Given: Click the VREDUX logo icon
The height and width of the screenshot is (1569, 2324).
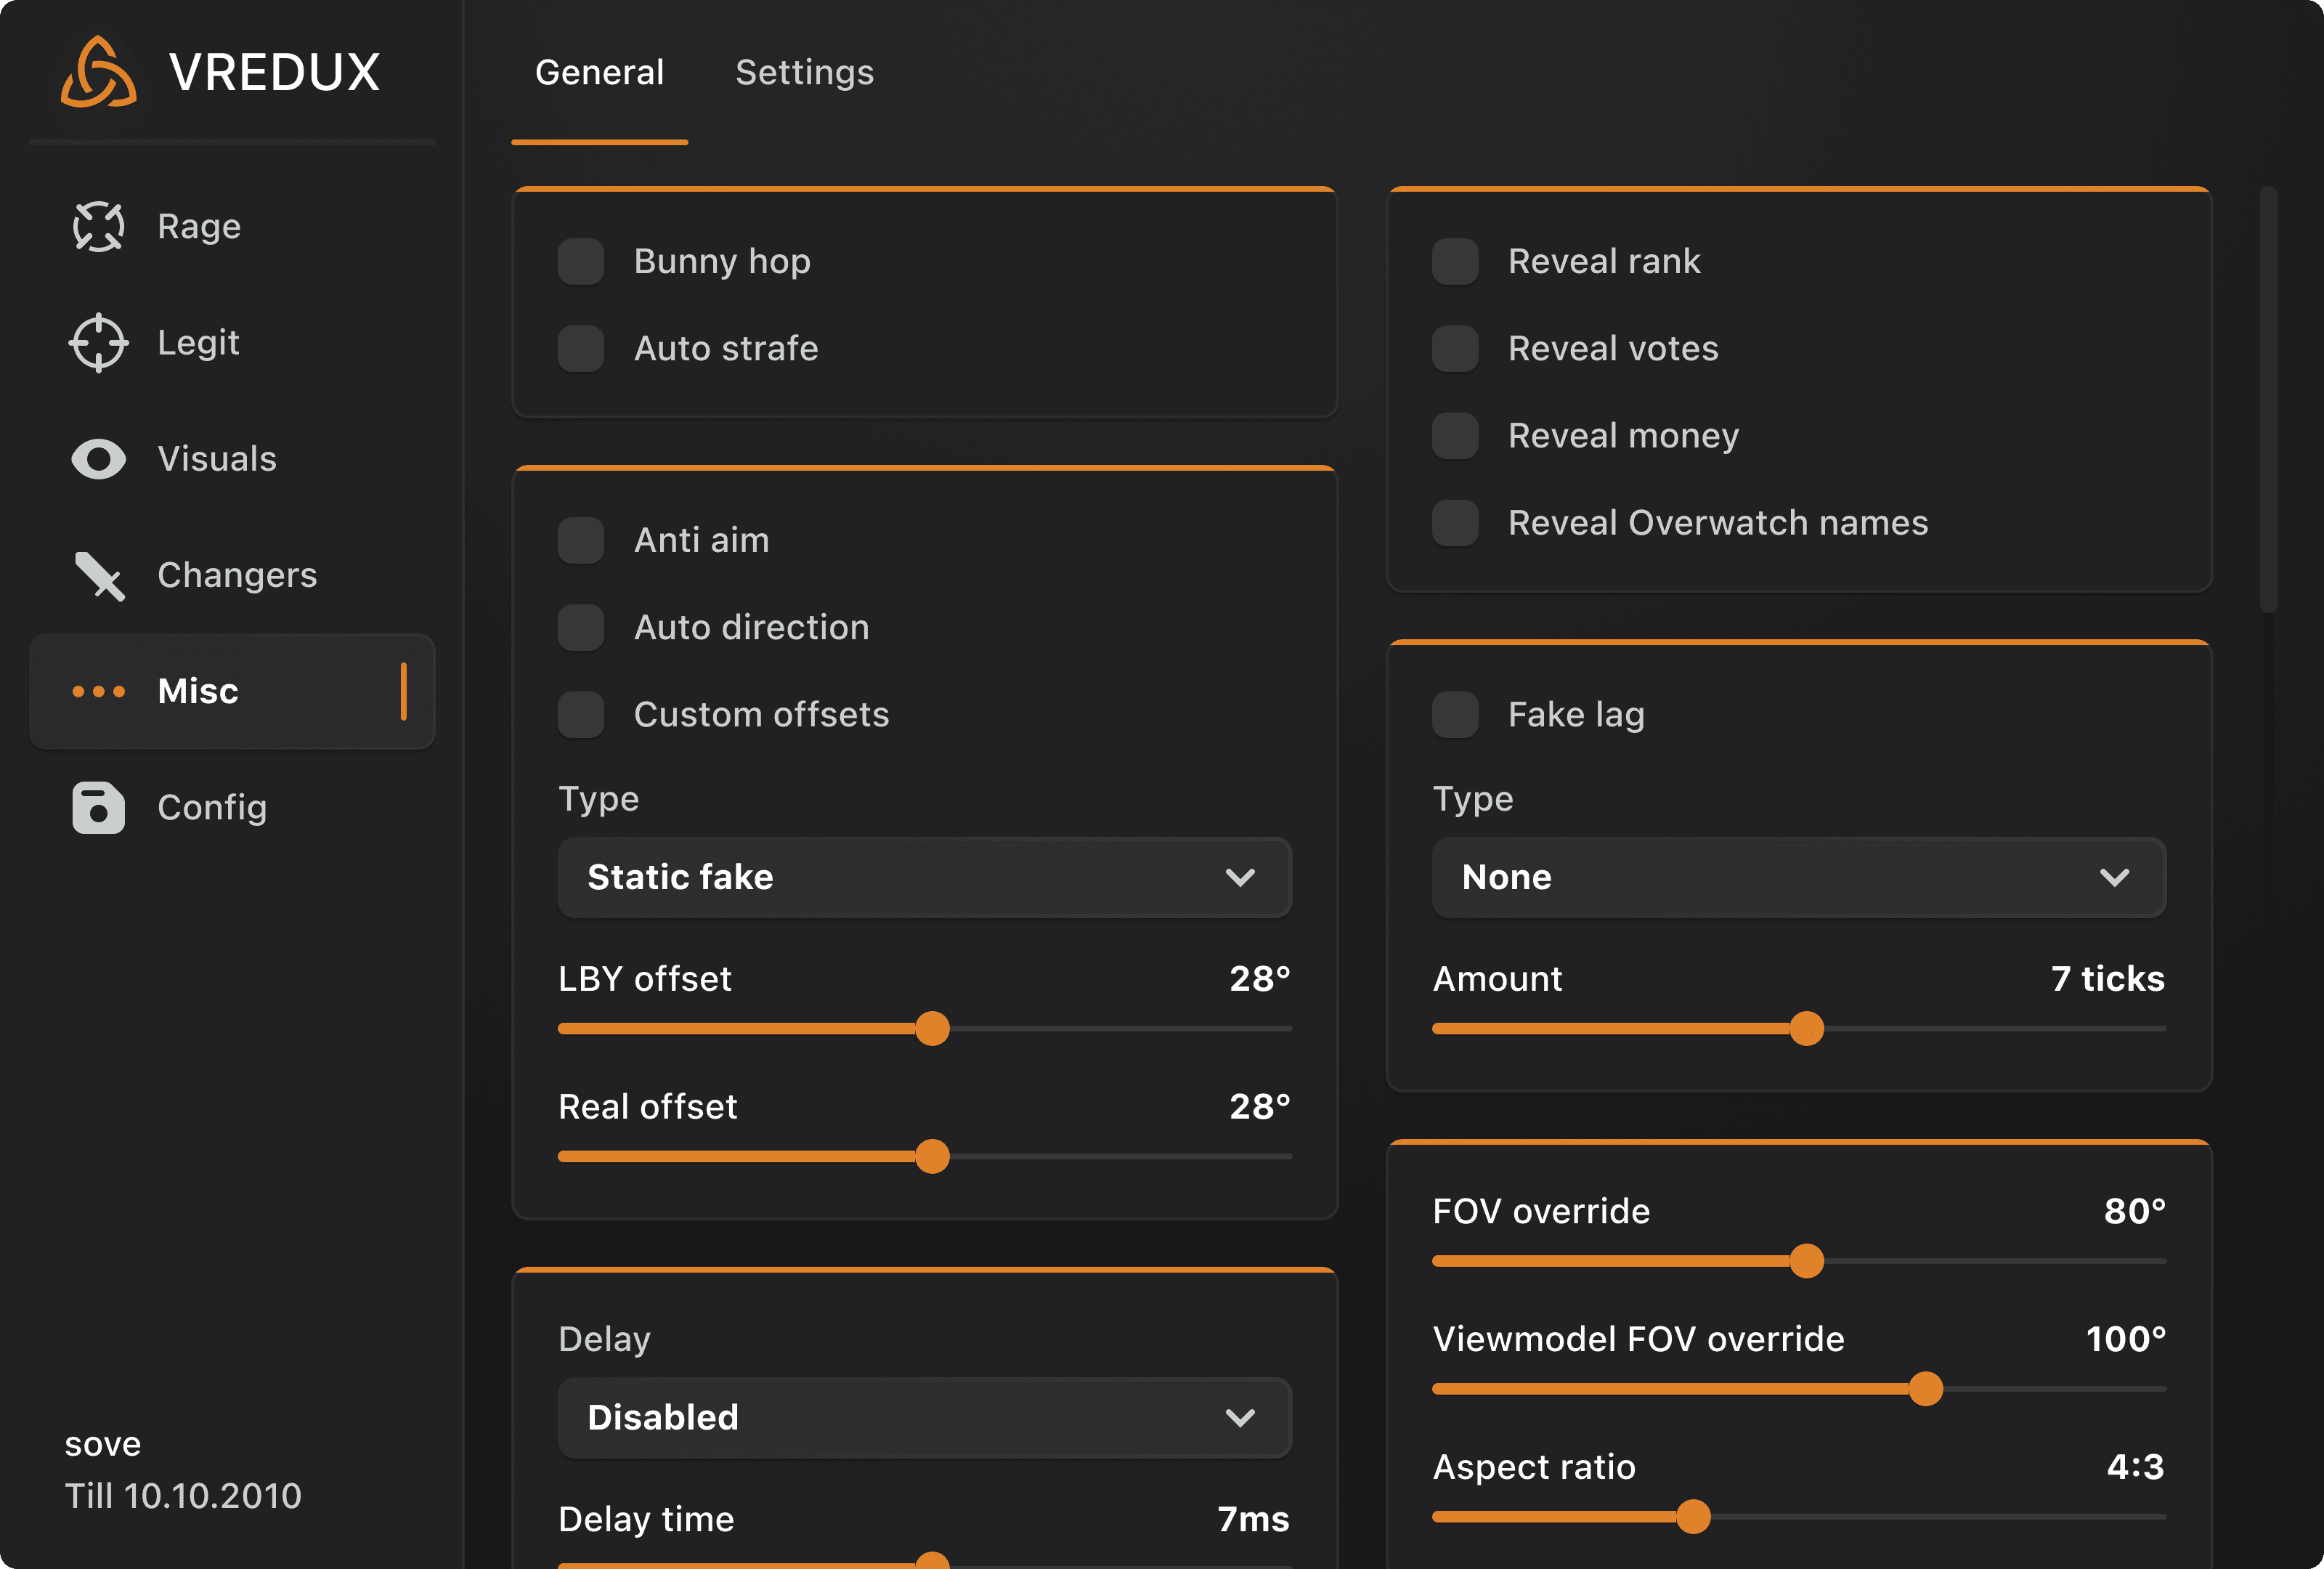Looking at the screenshot, I should click(x=98, y=72).
